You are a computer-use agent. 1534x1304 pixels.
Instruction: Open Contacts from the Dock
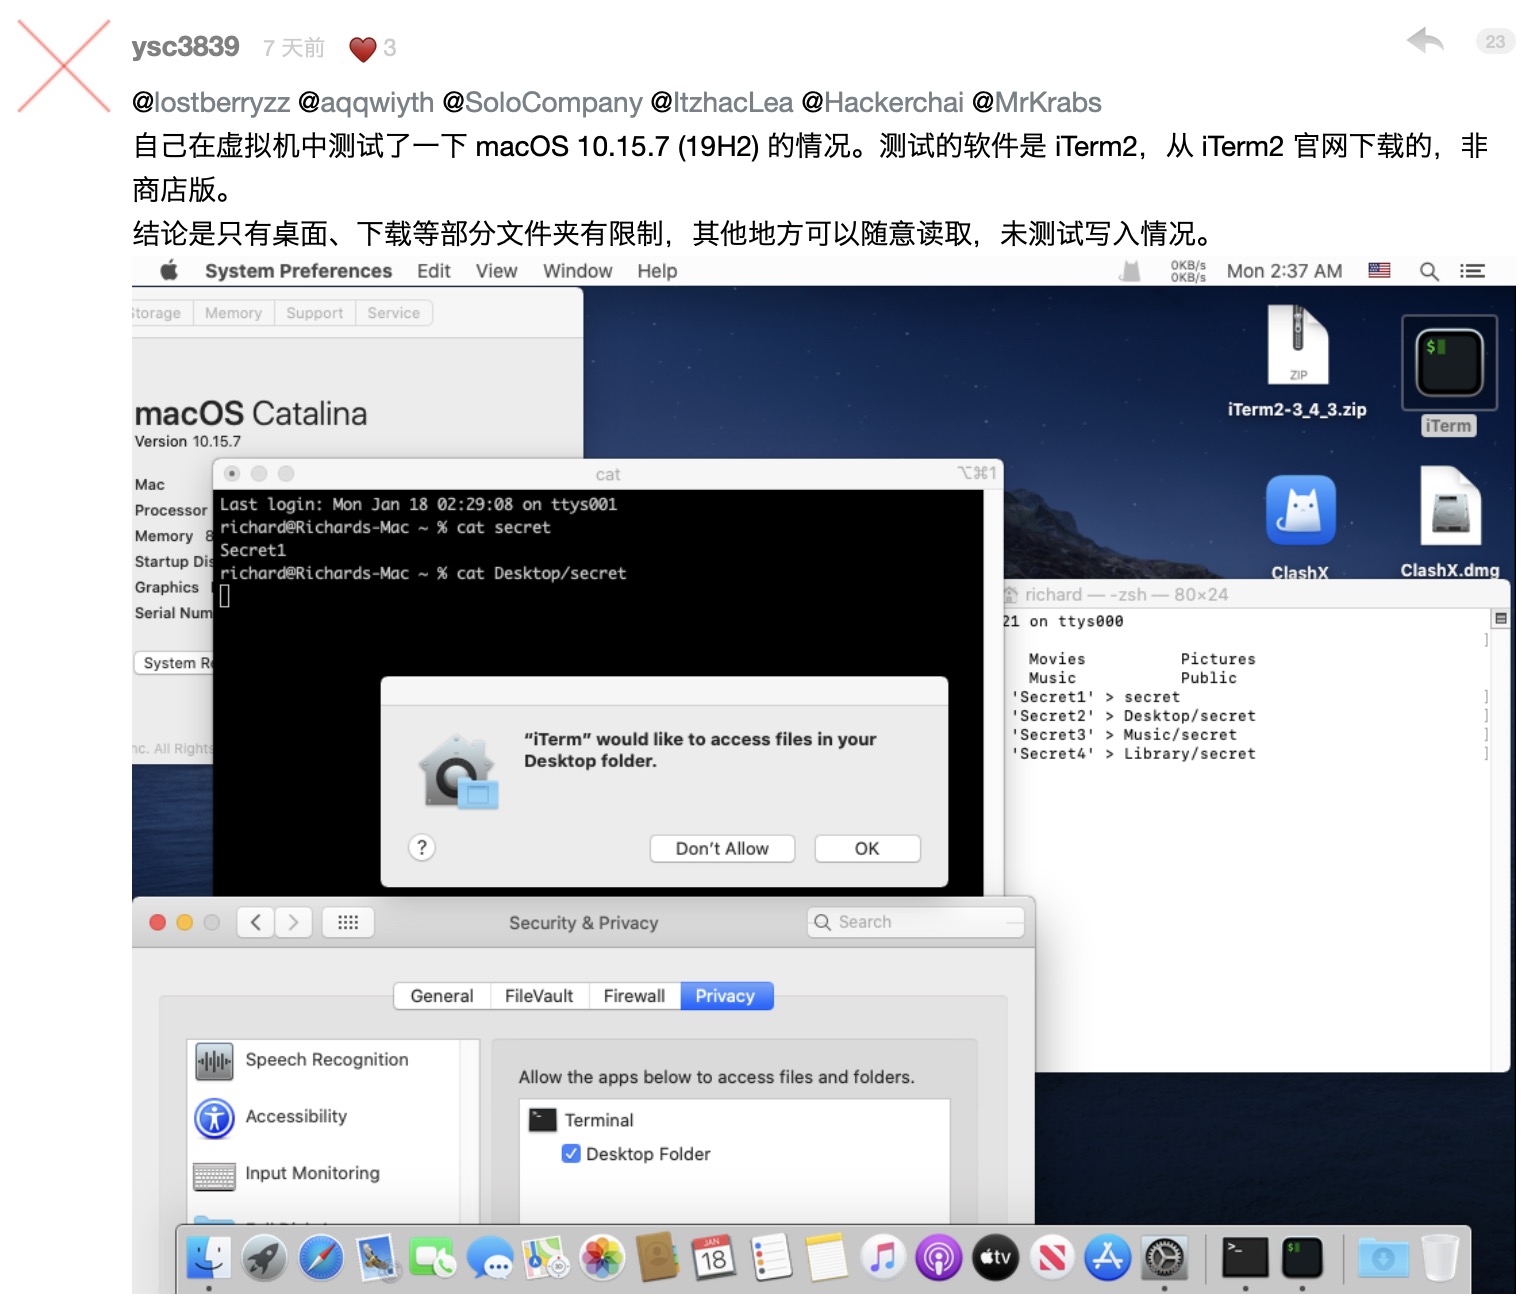[658, 1257]
